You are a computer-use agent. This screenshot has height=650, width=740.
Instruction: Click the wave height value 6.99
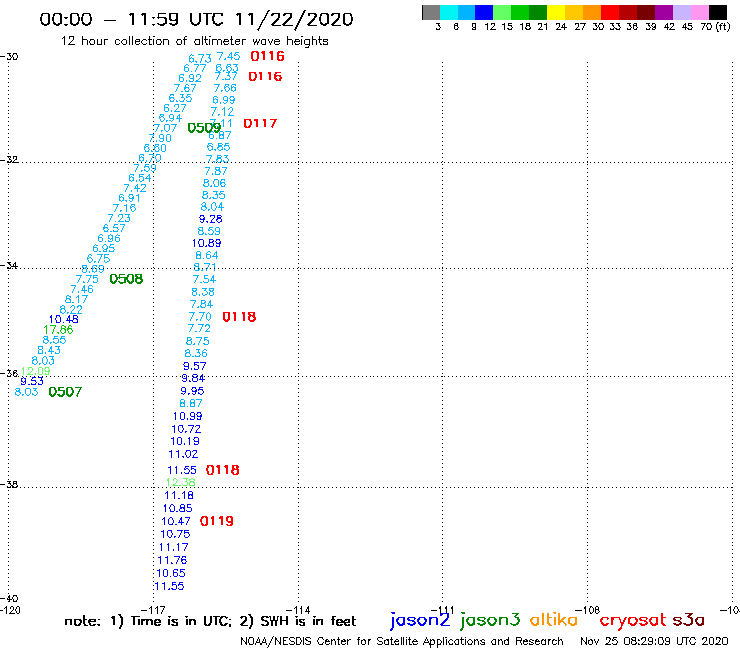224,100
